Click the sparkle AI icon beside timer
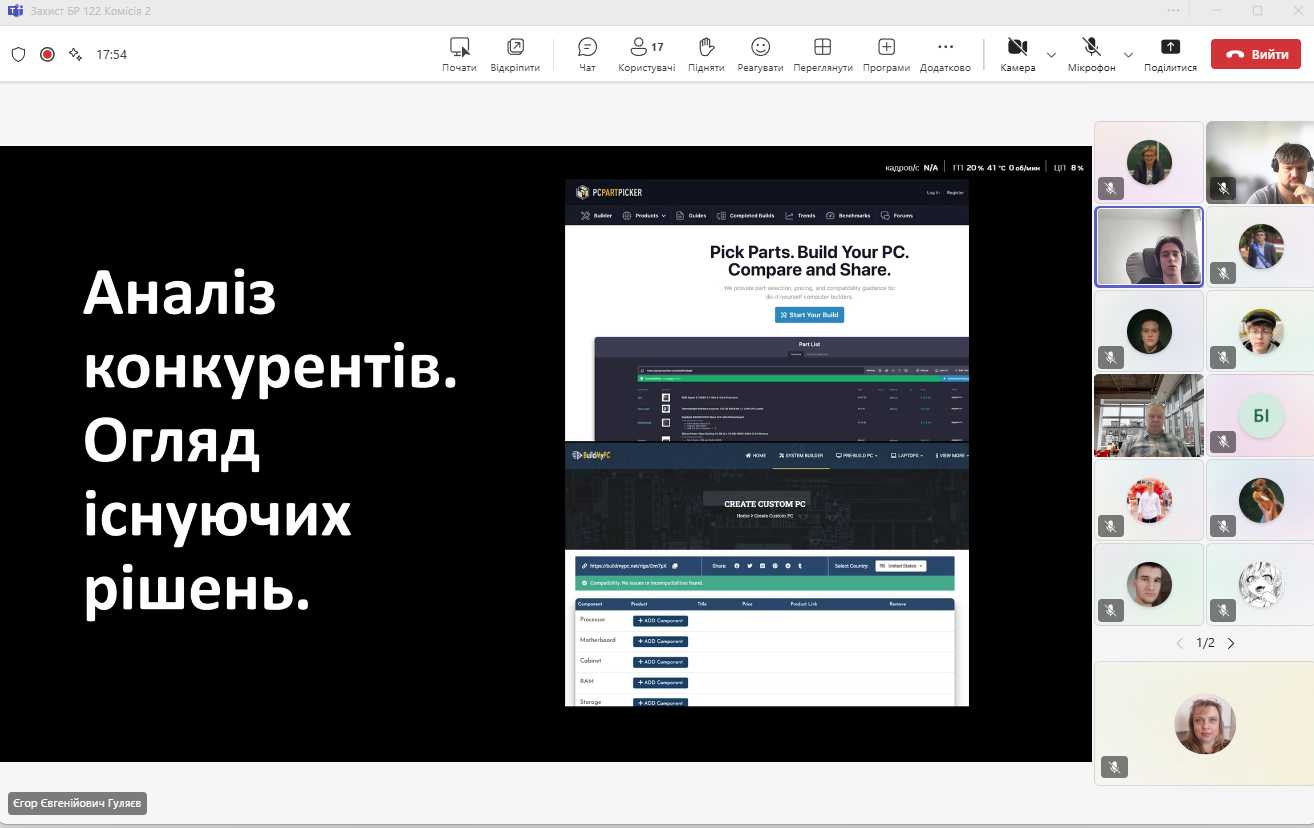 point(75,54)
